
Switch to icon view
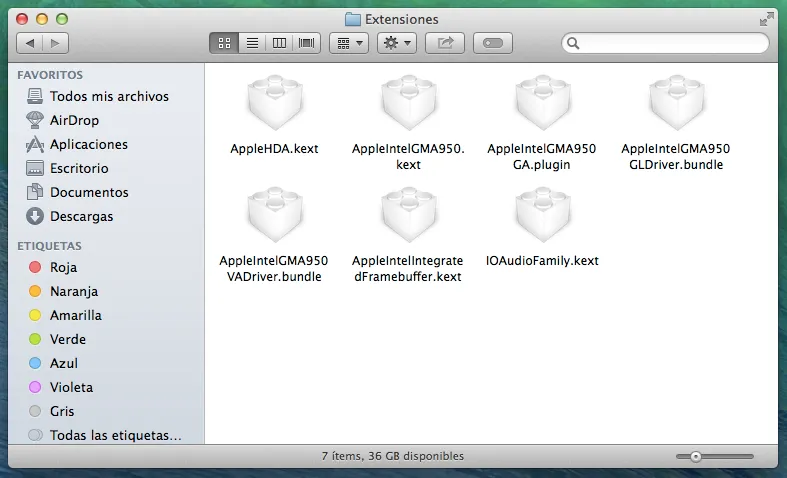pyautogui.click(x=224, y=43)
